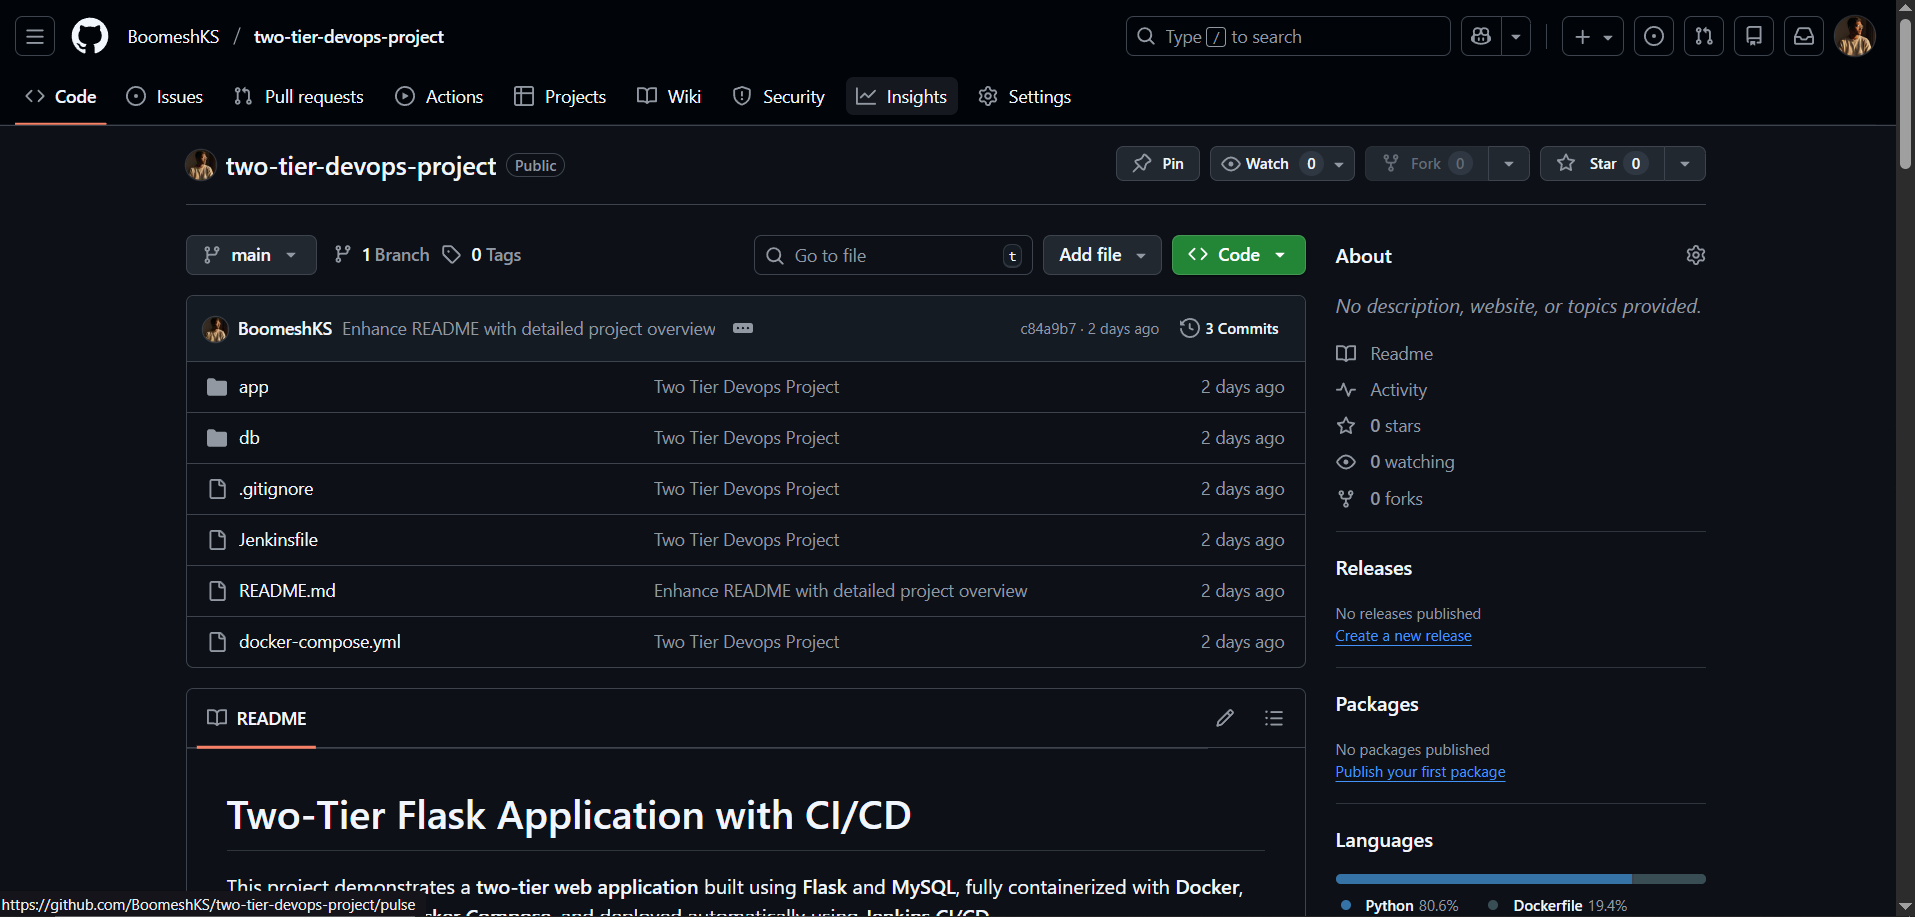Open the docker-compose.yml file
The height and width of the screenshot is (917, 1915).
pos(319,641)
